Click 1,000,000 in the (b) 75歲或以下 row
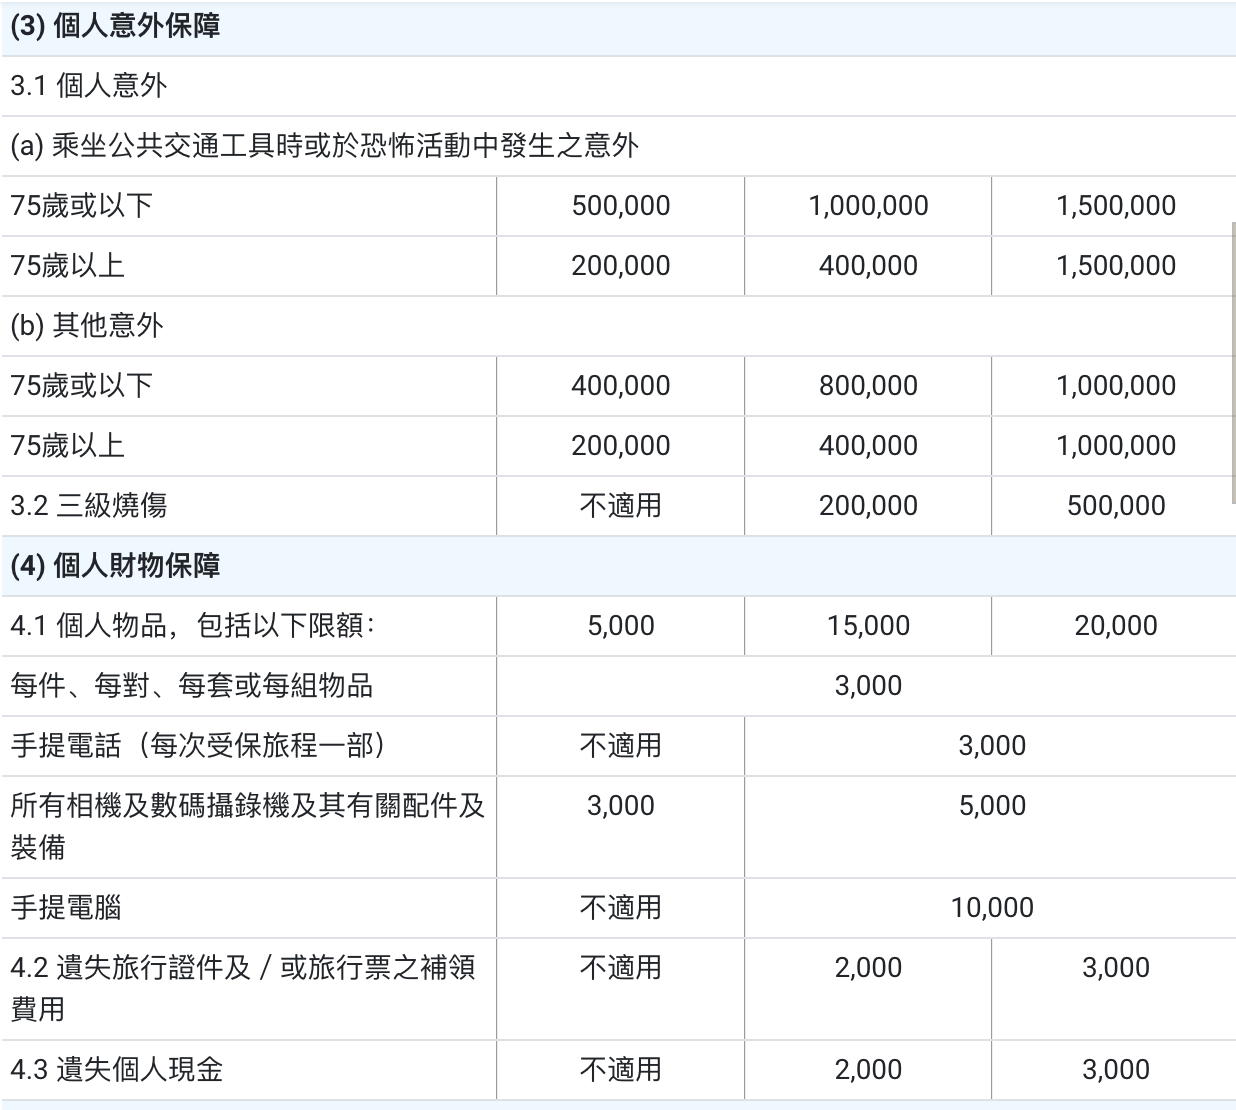 pos(1116,386)
